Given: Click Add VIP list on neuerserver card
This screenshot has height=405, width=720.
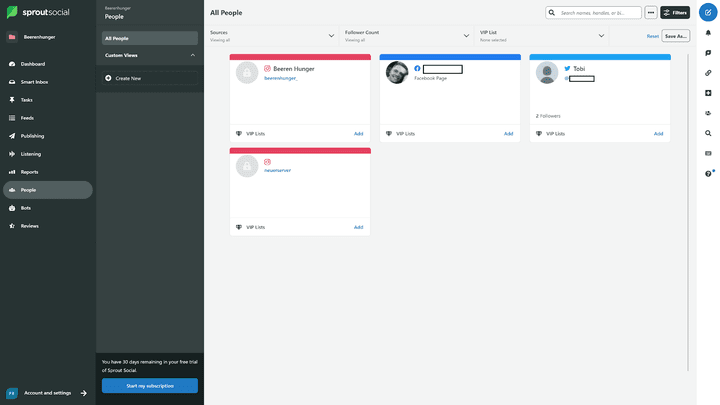Looking at the screenshot, I should pyautogui.click(x=358, y=227).
